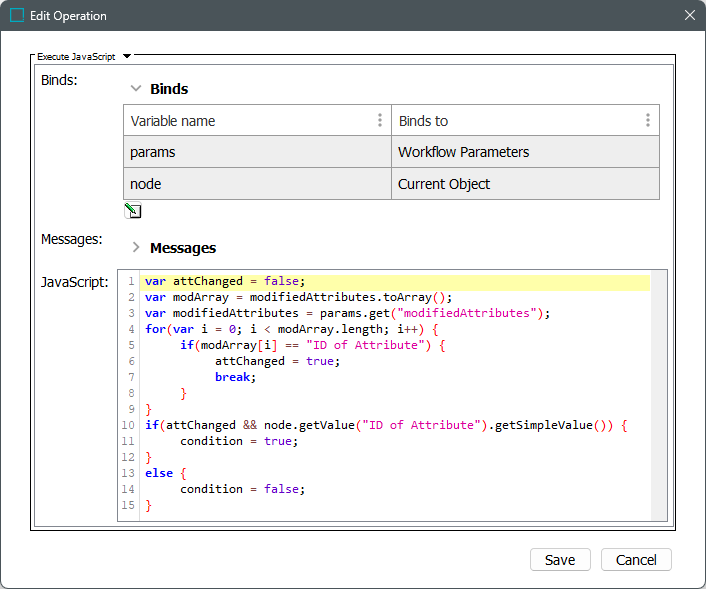This screenshot has width=706, height=589.
Task: Open the Execute JavaScript operation dropdown
Action: point(127,57)
